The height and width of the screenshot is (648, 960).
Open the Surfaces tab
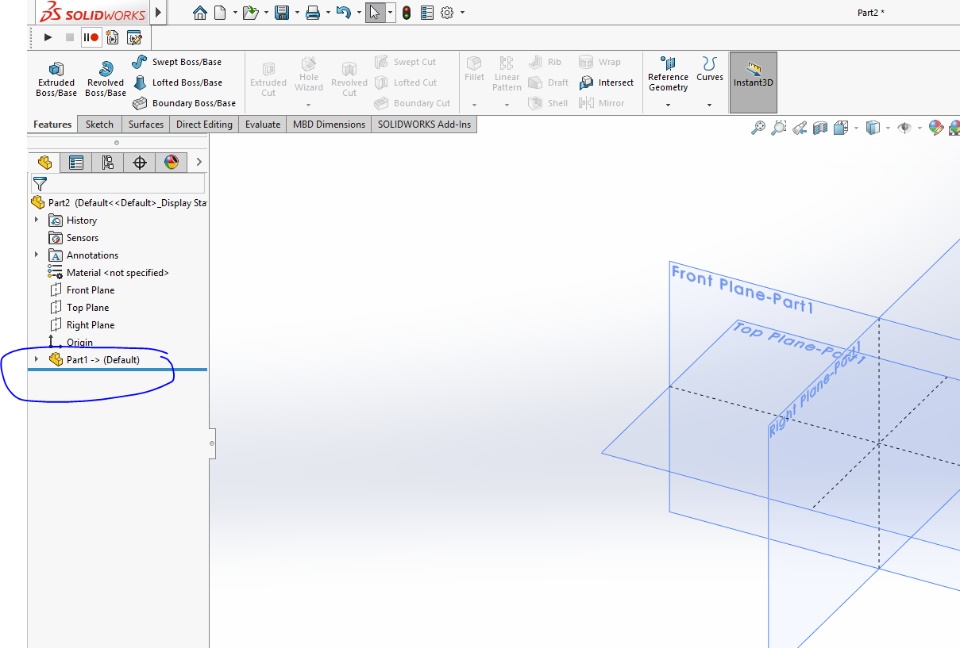click(146, 124)
